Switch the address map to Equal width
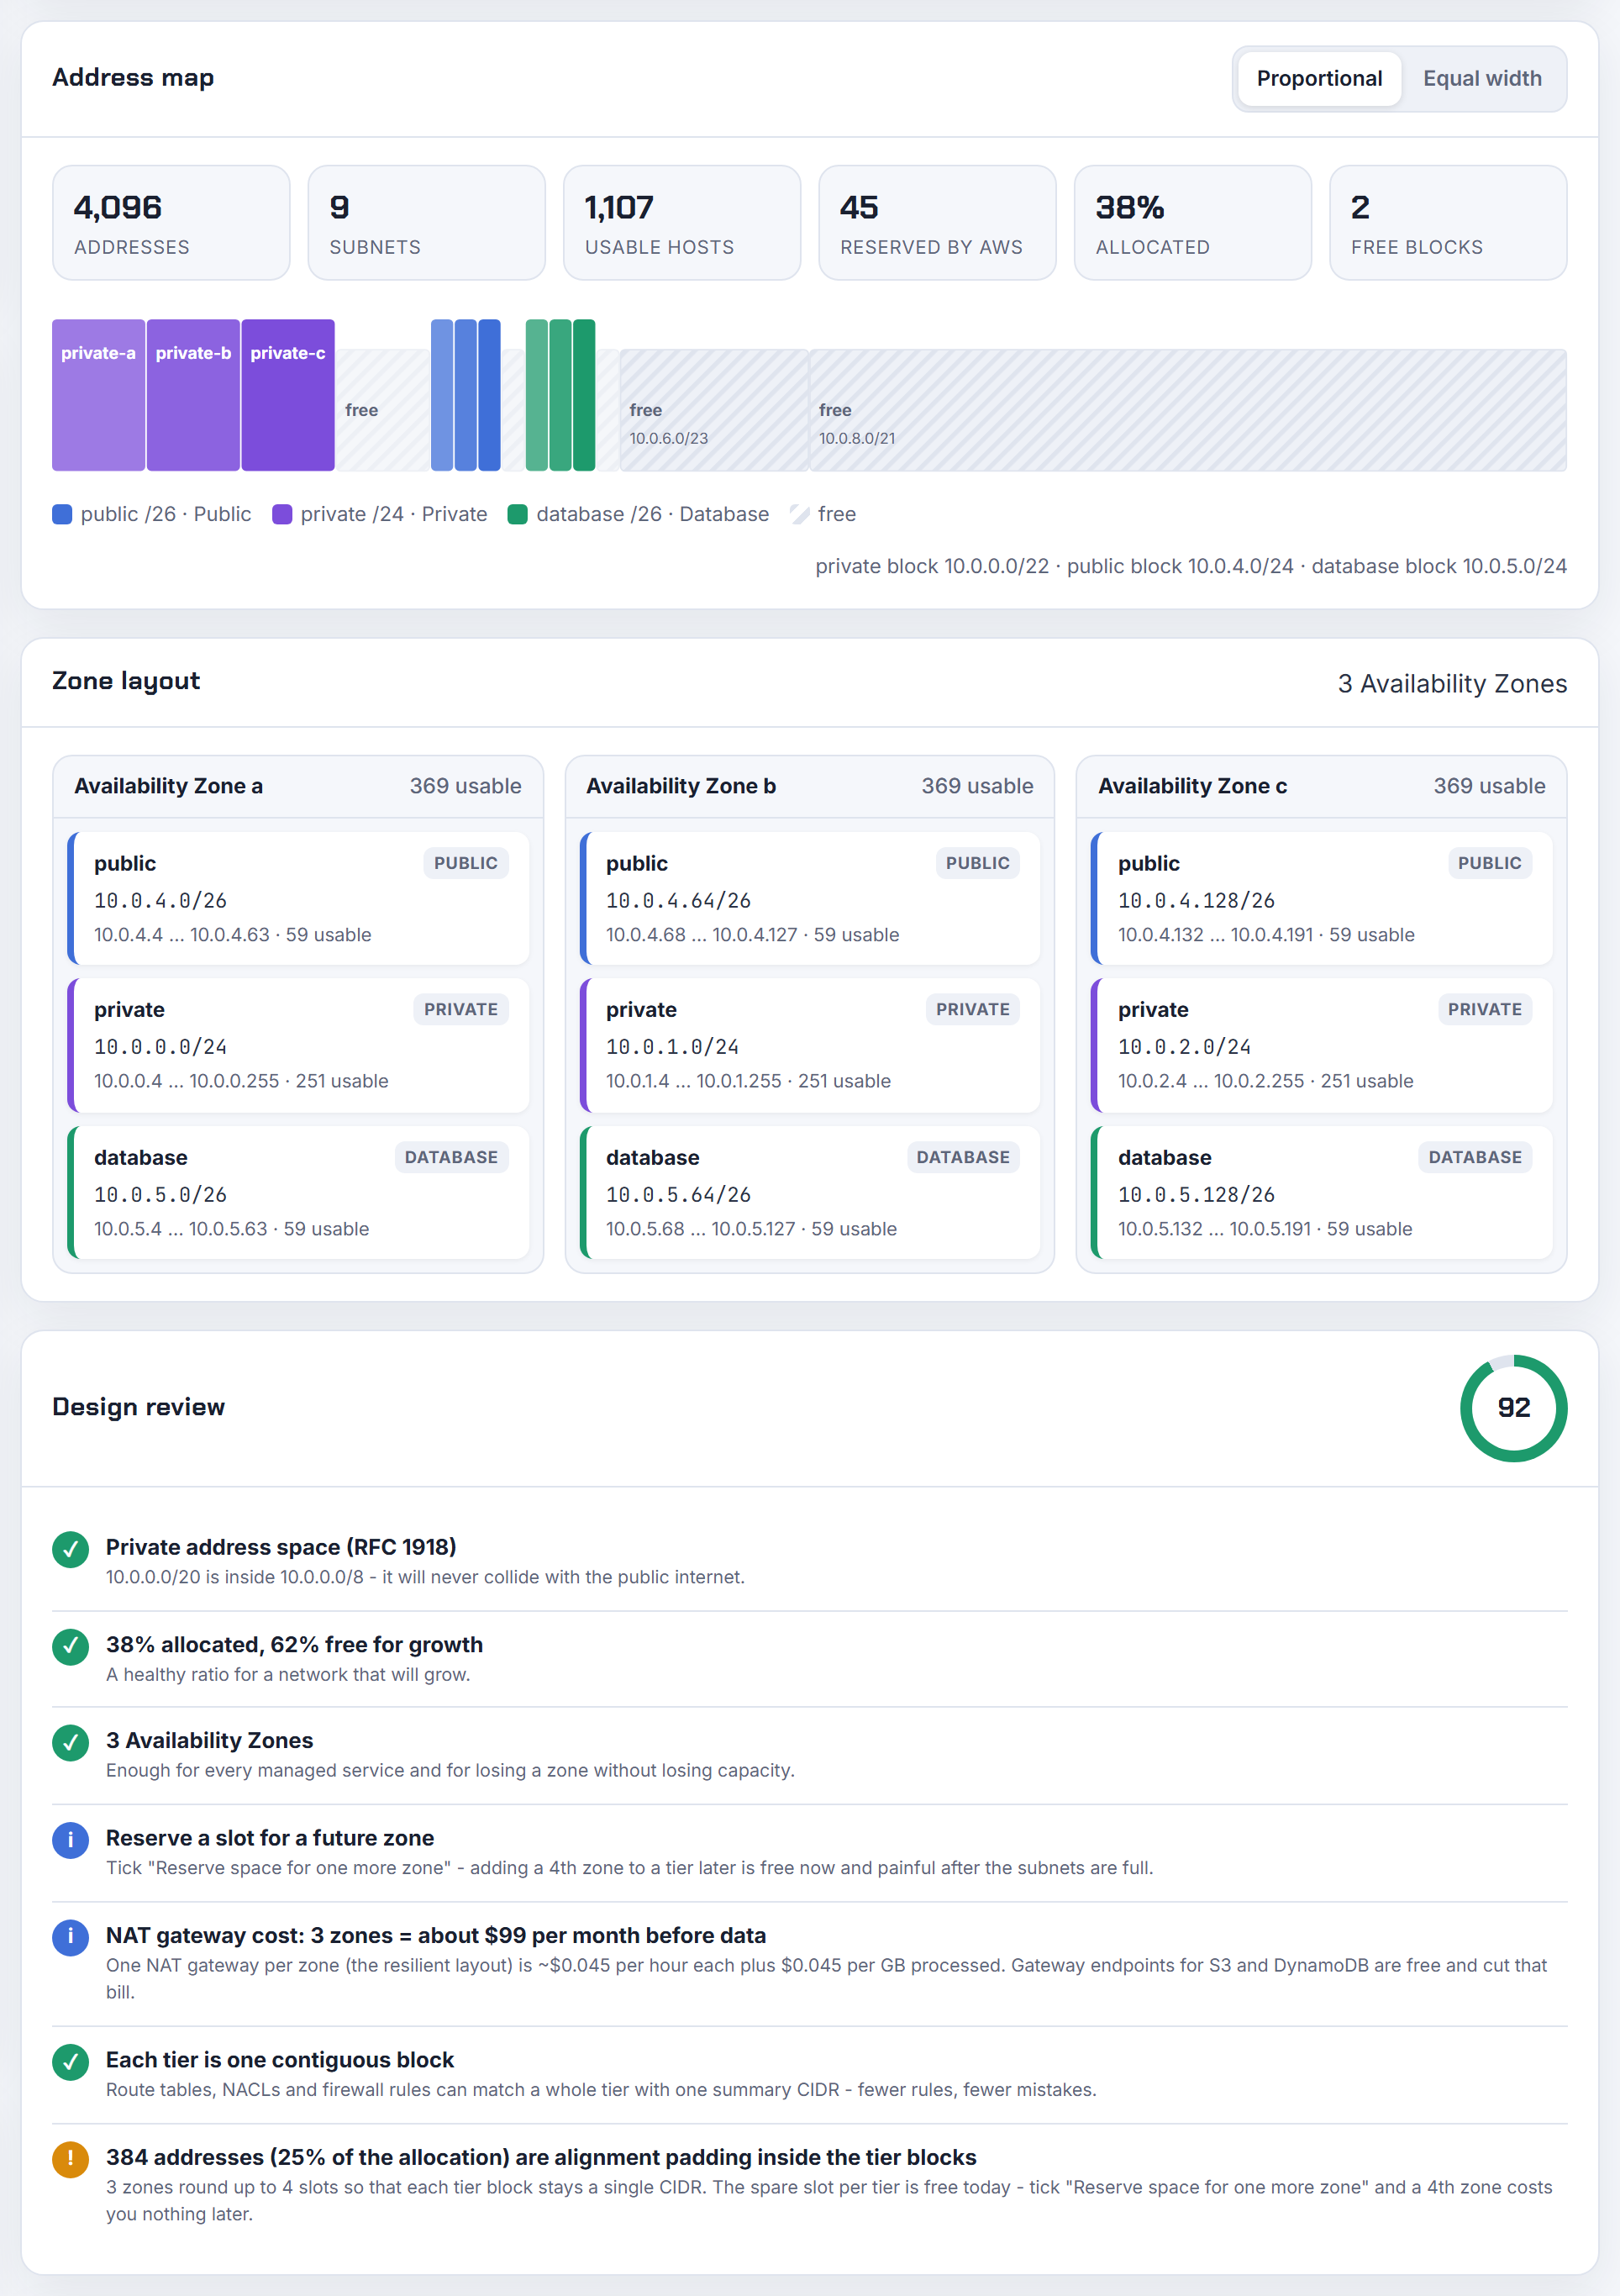Image resolution: width=1620 pixels, height=2296 pixels. (1482, 79)
